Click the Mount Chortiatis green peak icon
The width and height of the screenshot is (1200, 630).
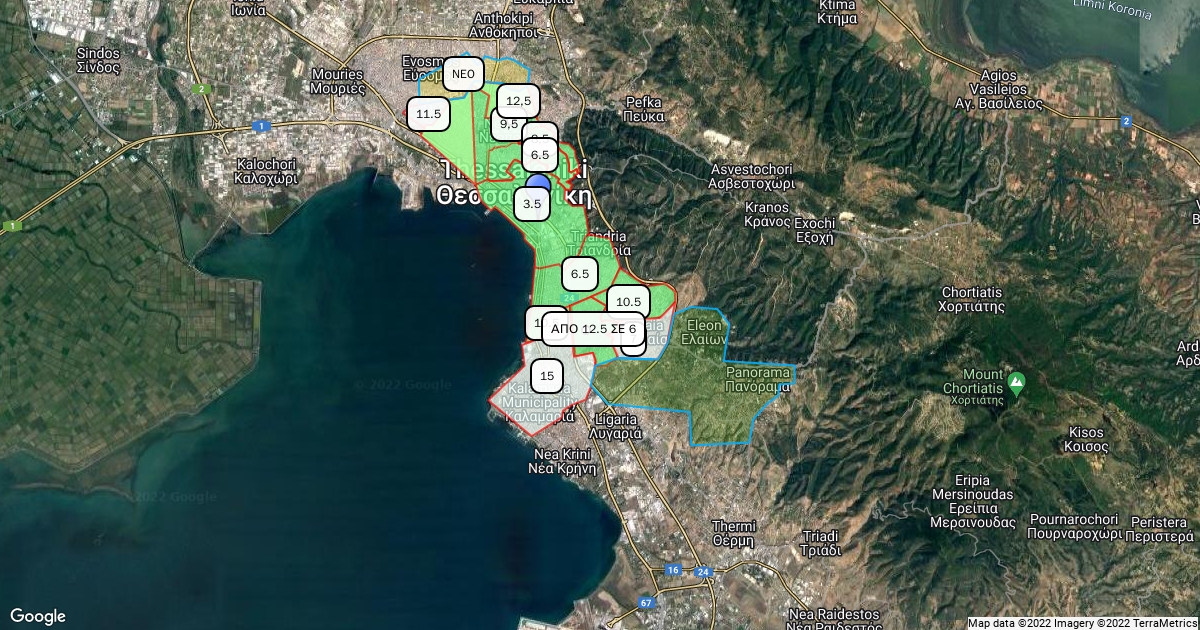coord(1017,382)
